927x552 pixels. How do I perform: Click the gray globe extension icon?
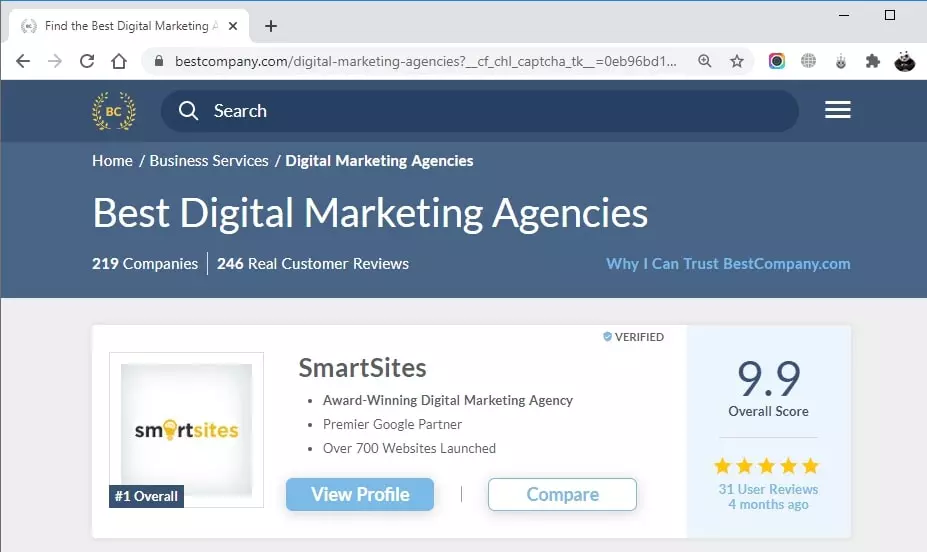[808, 60]
